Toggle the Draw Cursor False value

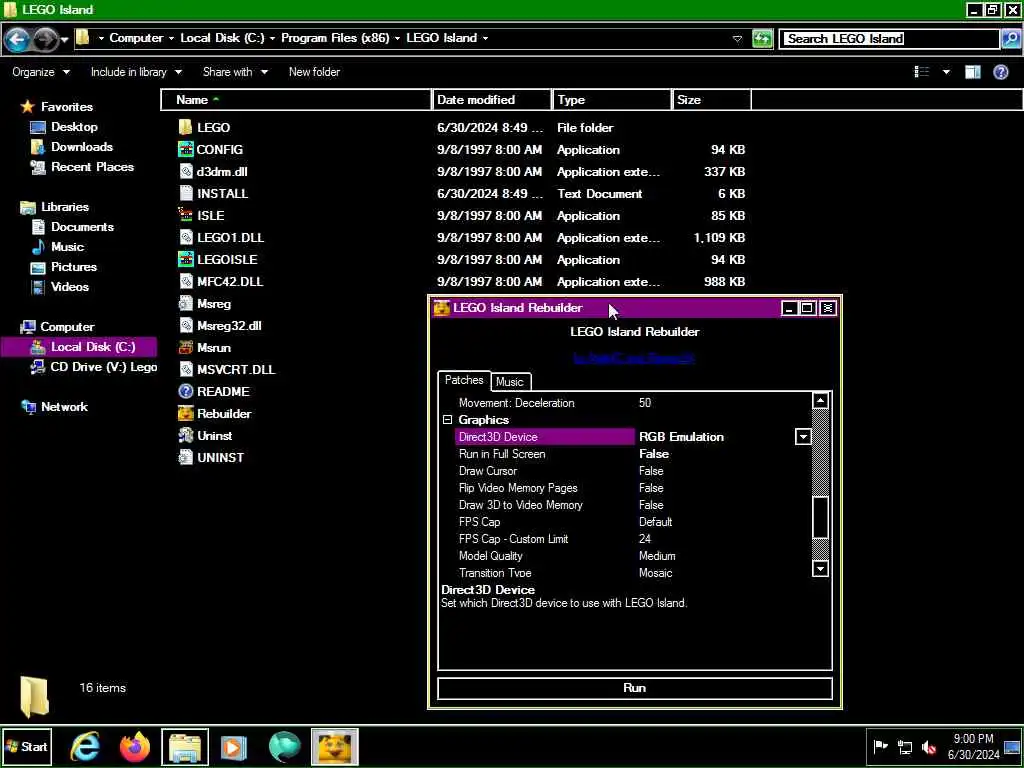coord(651,471)
